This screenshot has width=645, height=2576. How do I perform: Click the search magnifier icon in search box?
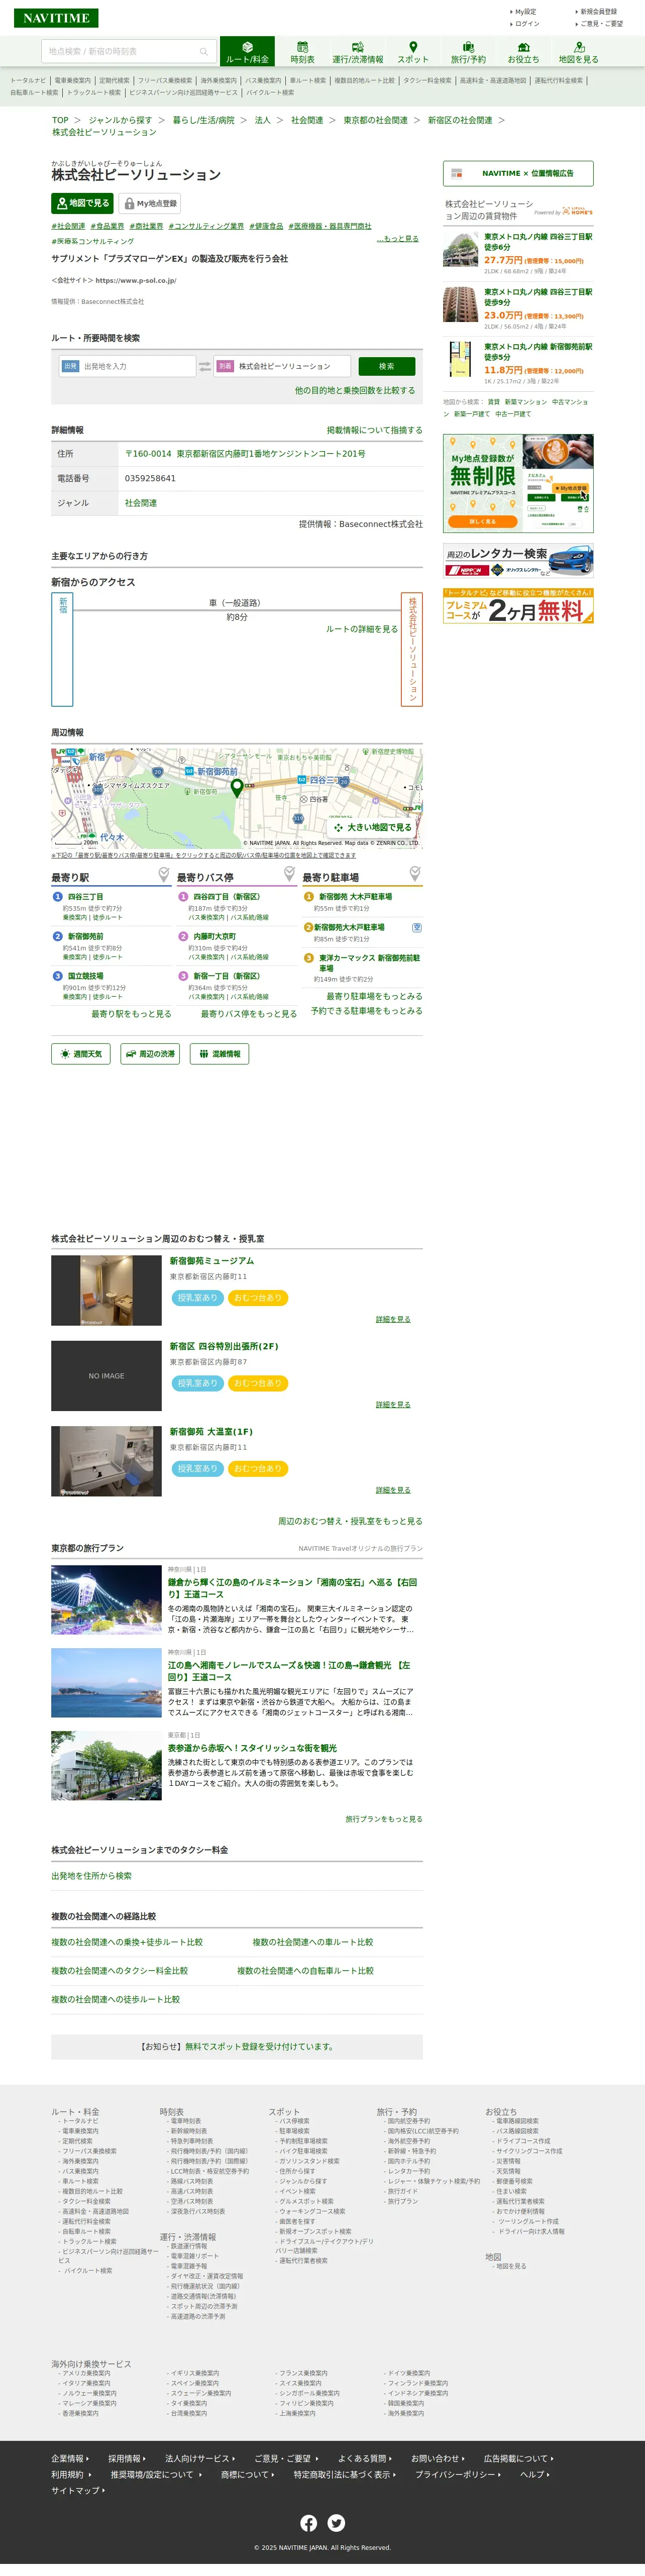(203, 52)
